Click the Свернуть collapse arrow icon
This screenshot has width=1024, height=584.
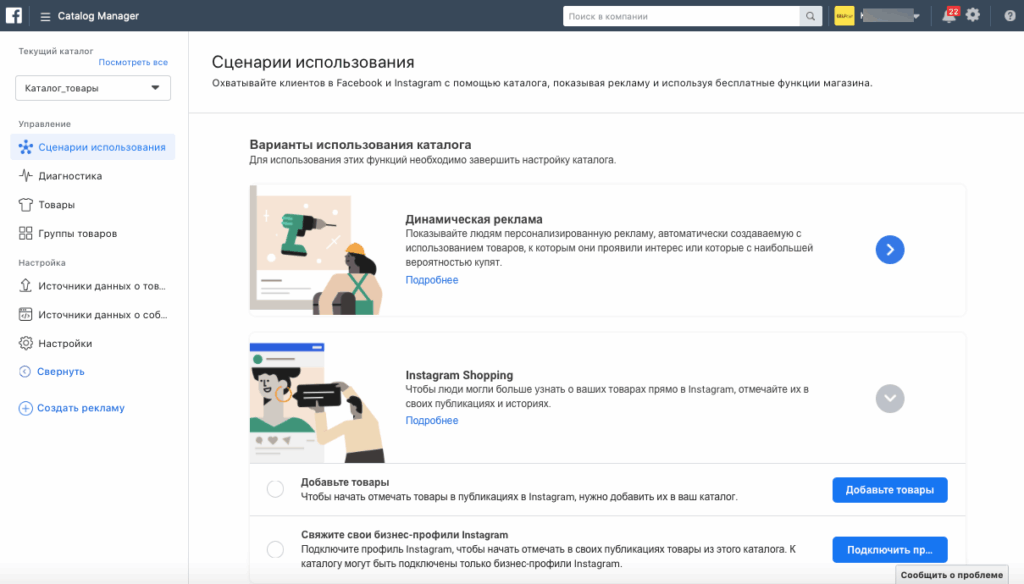(x=25, y=372)
